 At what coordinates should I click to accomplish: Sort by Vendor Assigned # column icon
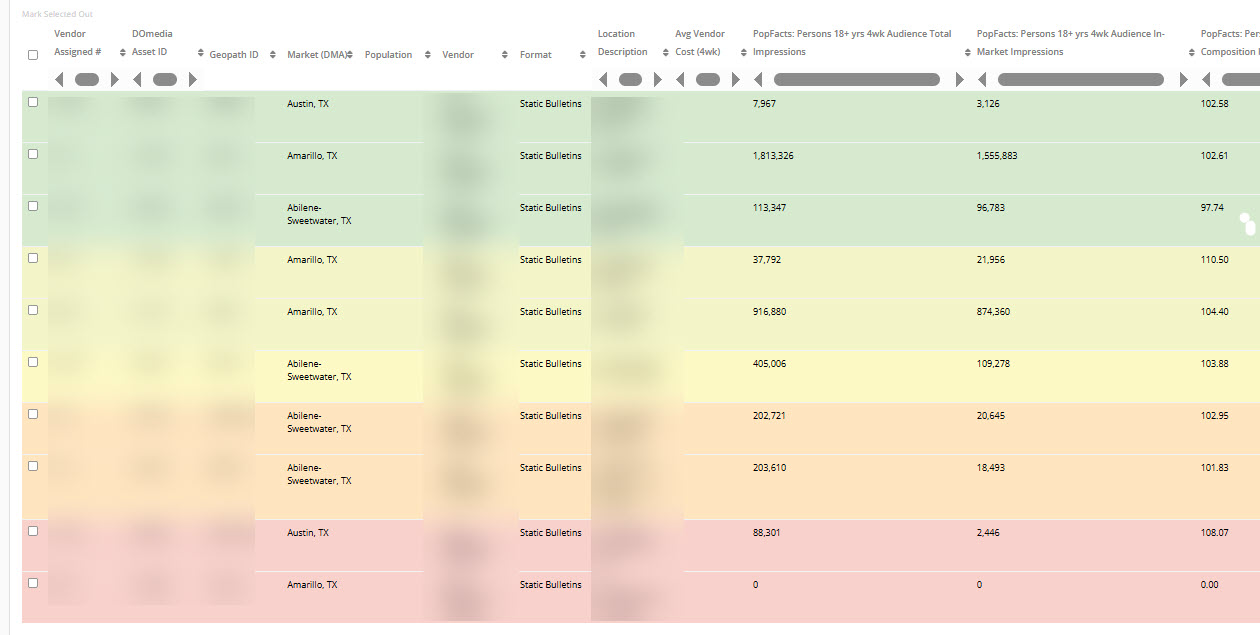click(123, 54)
